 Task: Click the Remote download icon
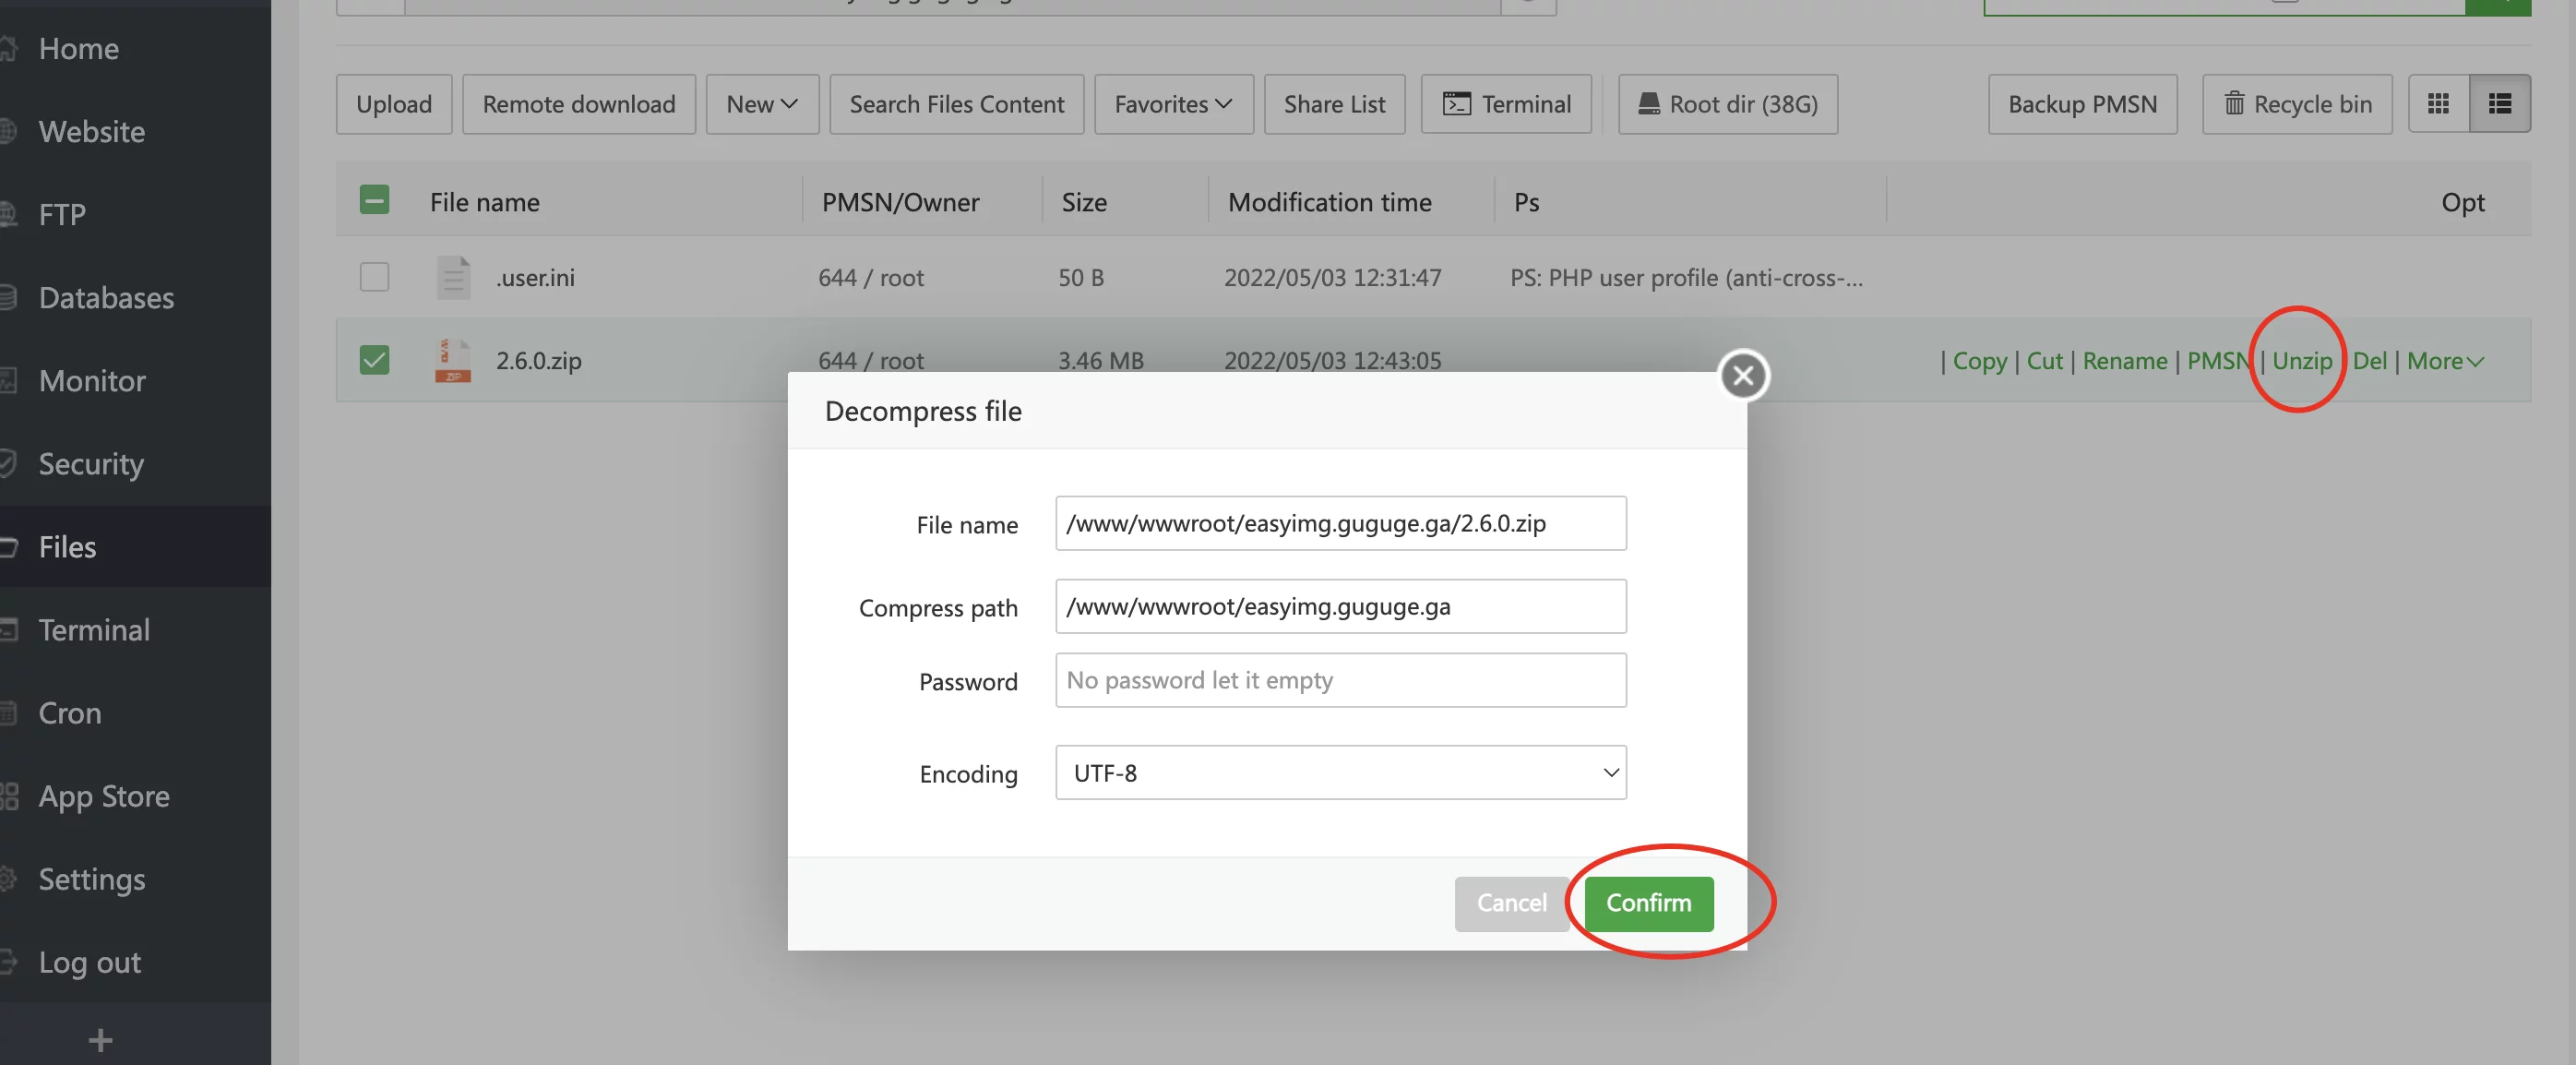tap(578, 103)
